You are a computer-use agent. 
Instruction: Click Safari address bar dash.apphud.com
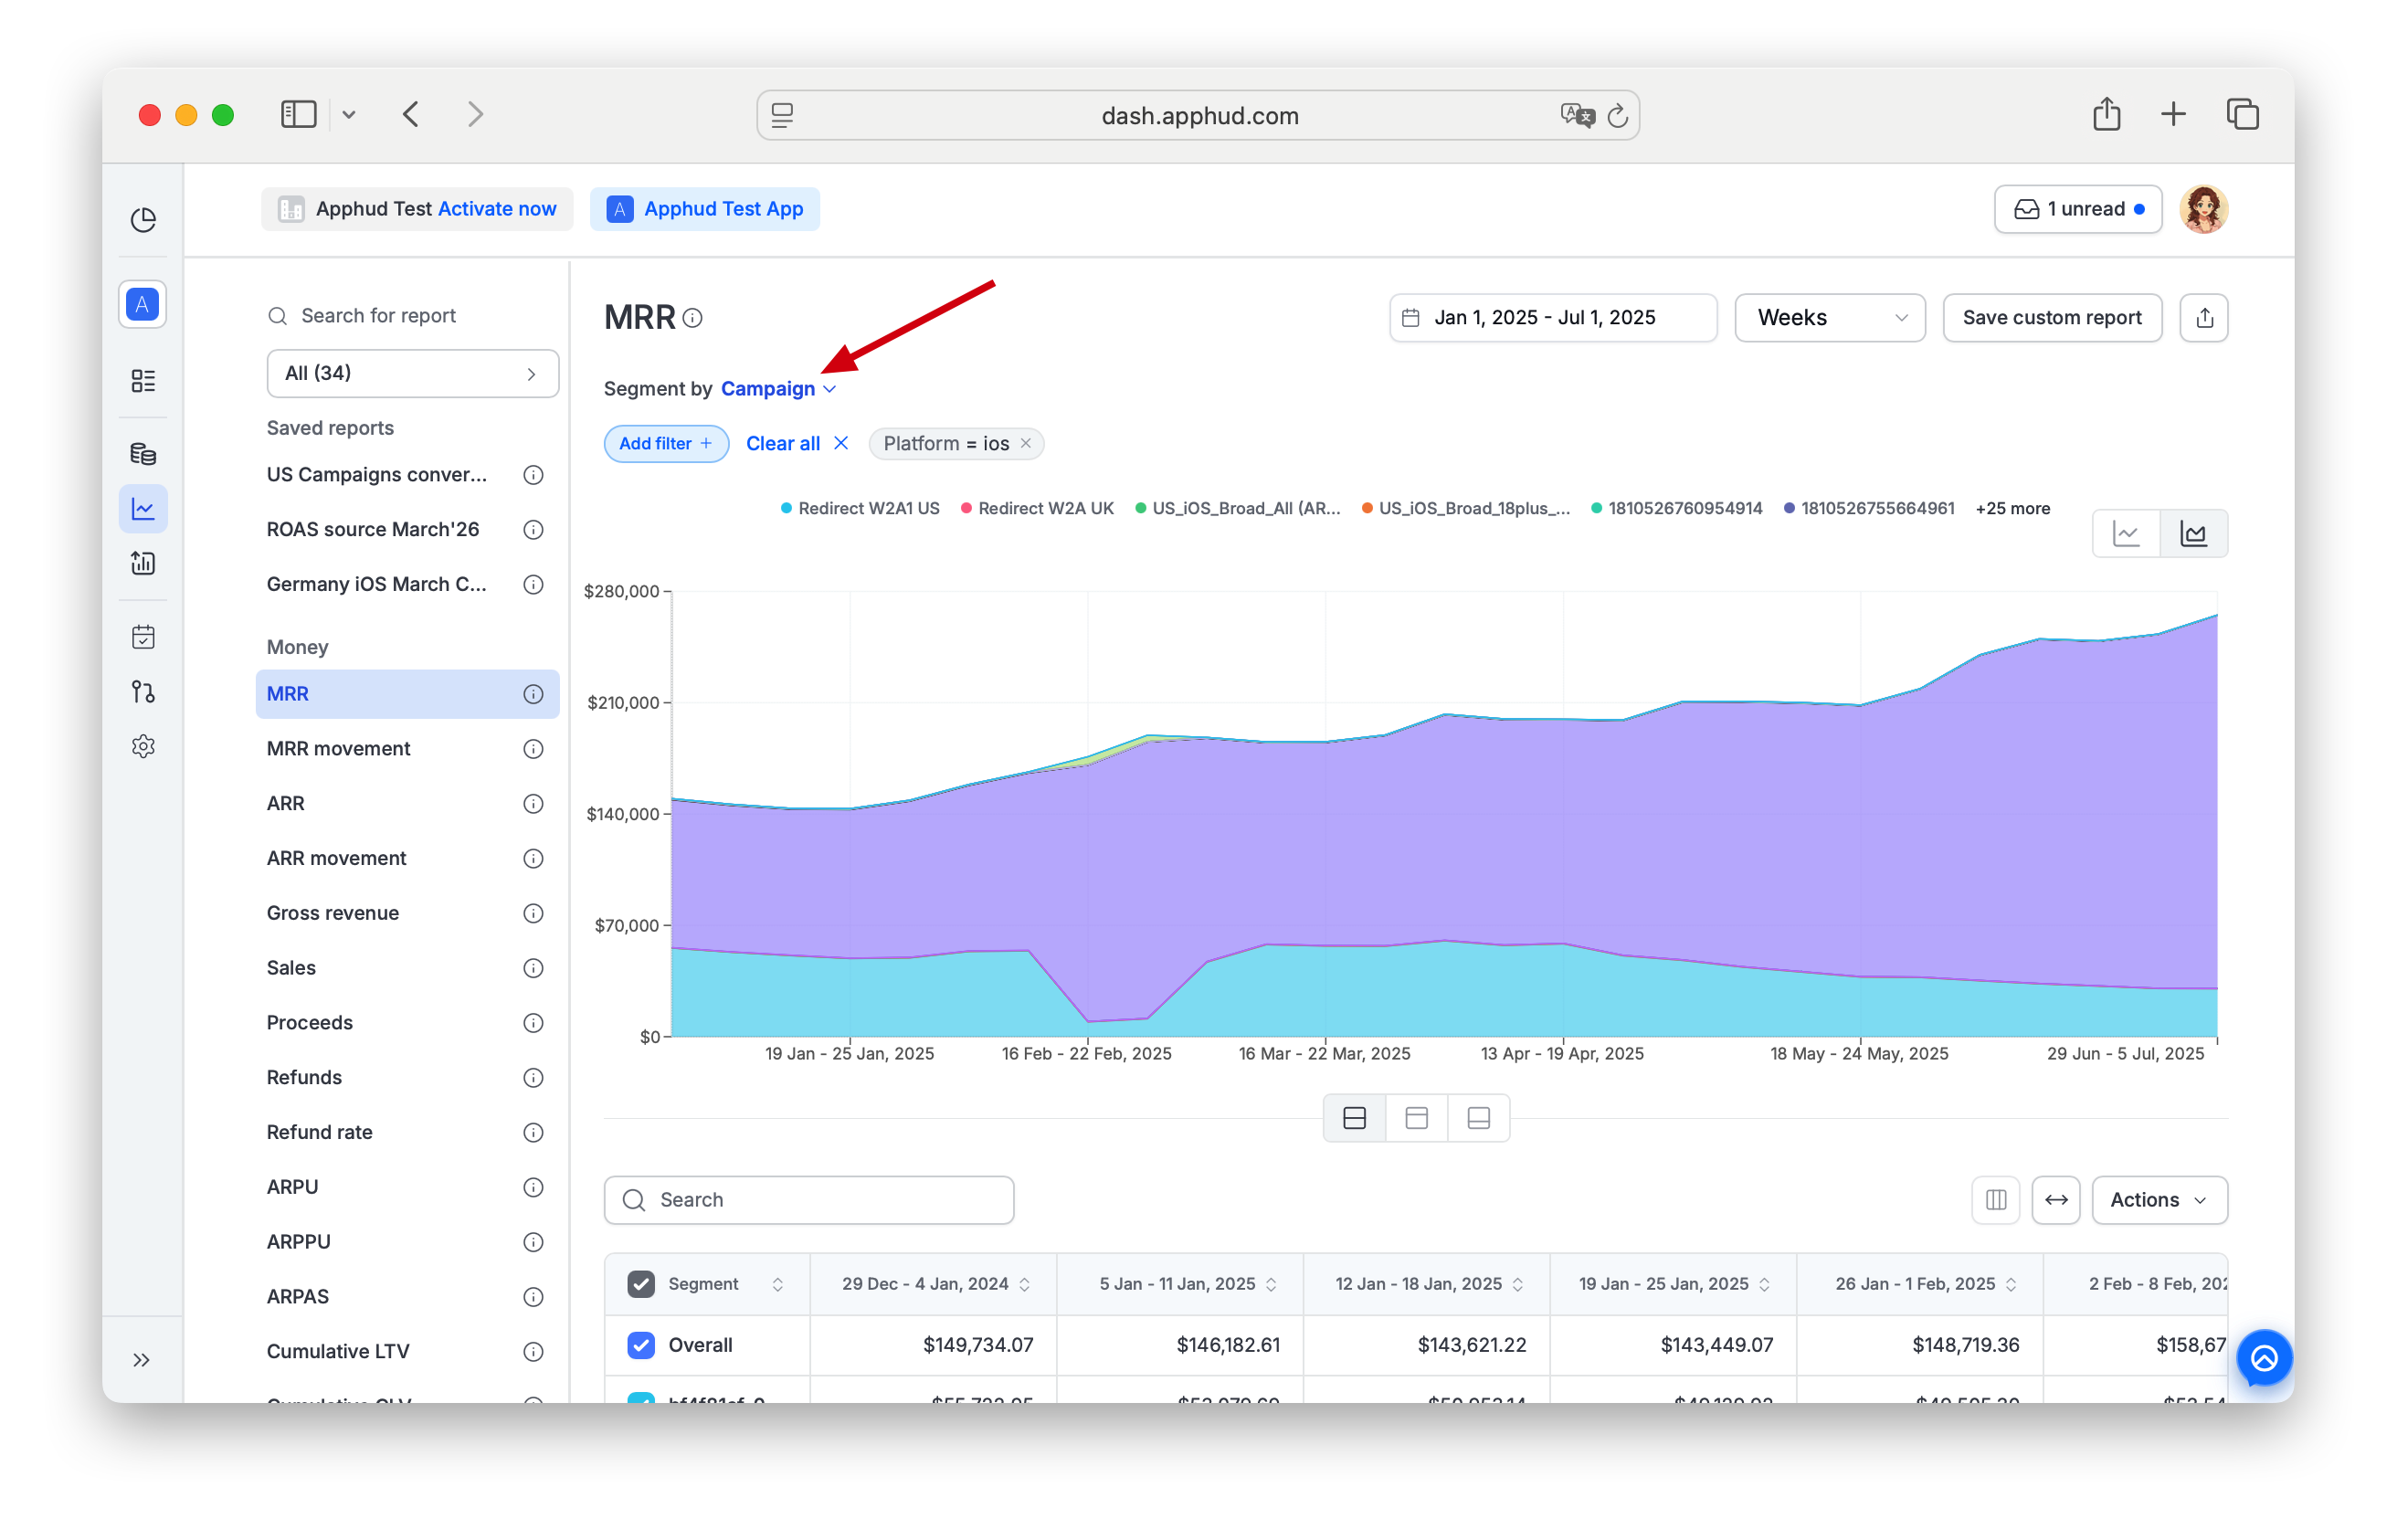[1198, 116]
